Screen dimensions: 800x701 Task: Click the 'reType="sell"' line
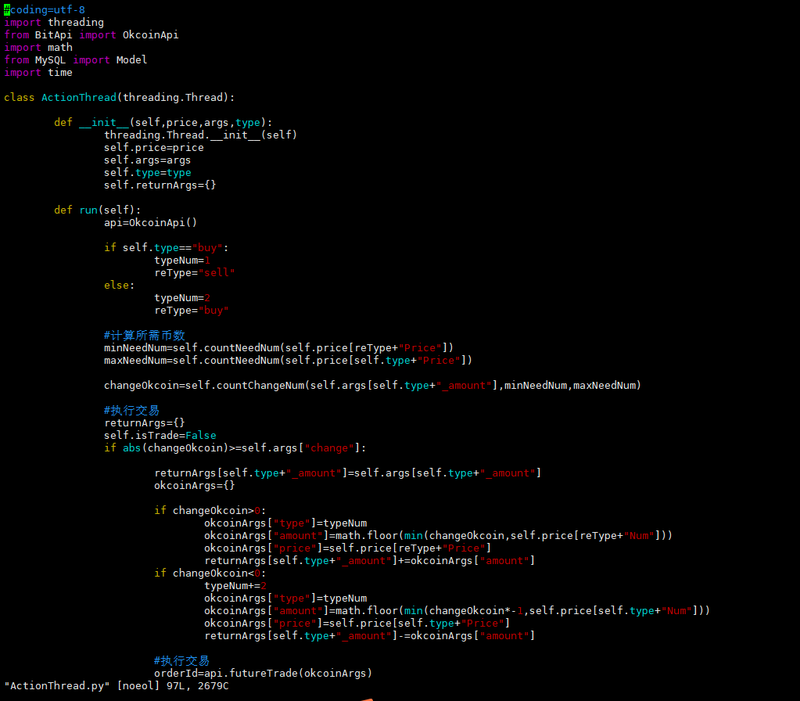pyautogui.click(x=194, y=272)
